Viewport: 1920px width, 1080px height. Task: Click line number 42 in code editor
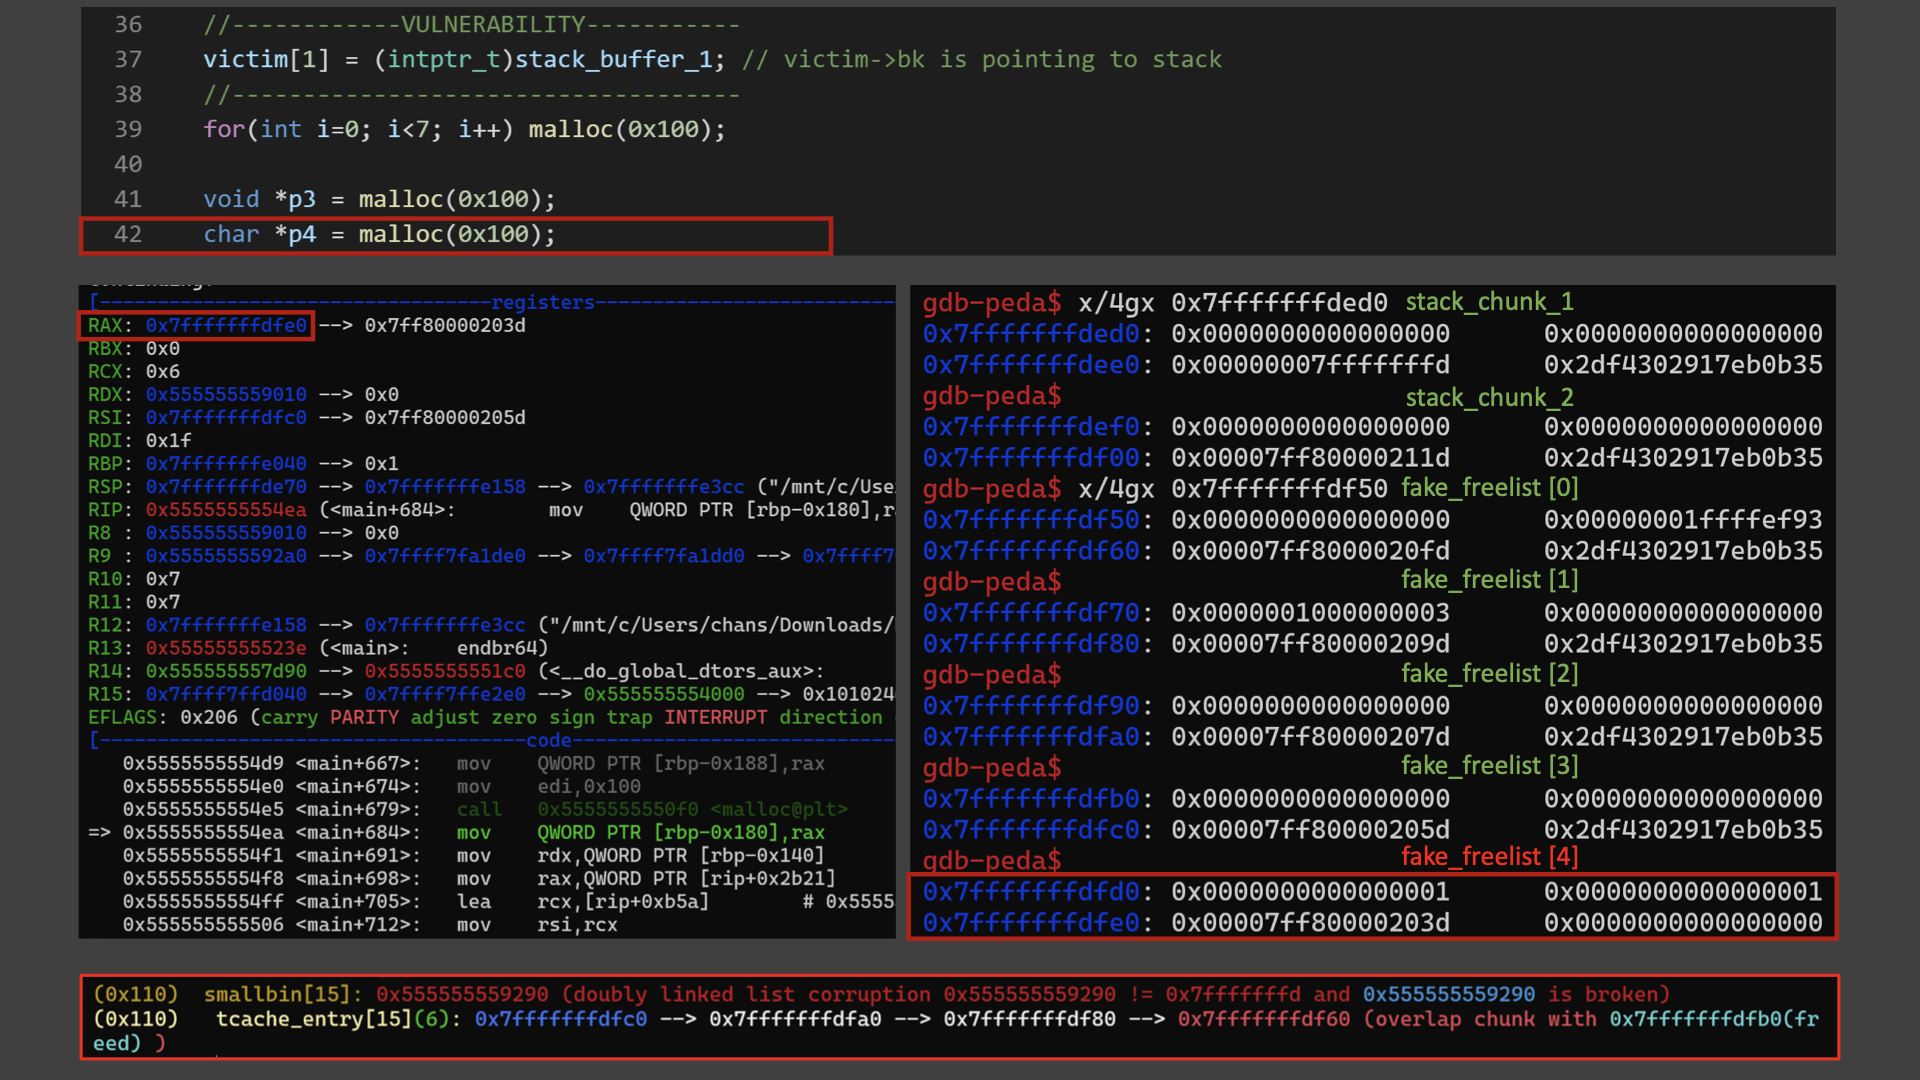[128, 234]
